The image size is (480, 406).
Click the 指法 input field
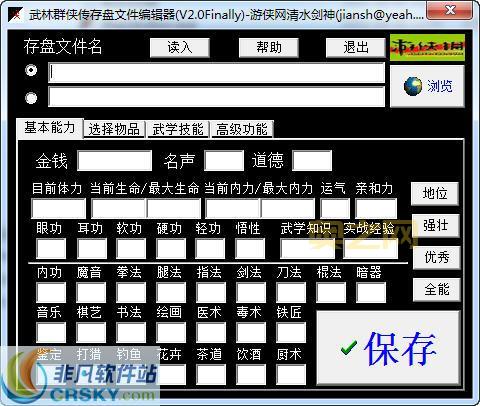(x=211, y=293)
